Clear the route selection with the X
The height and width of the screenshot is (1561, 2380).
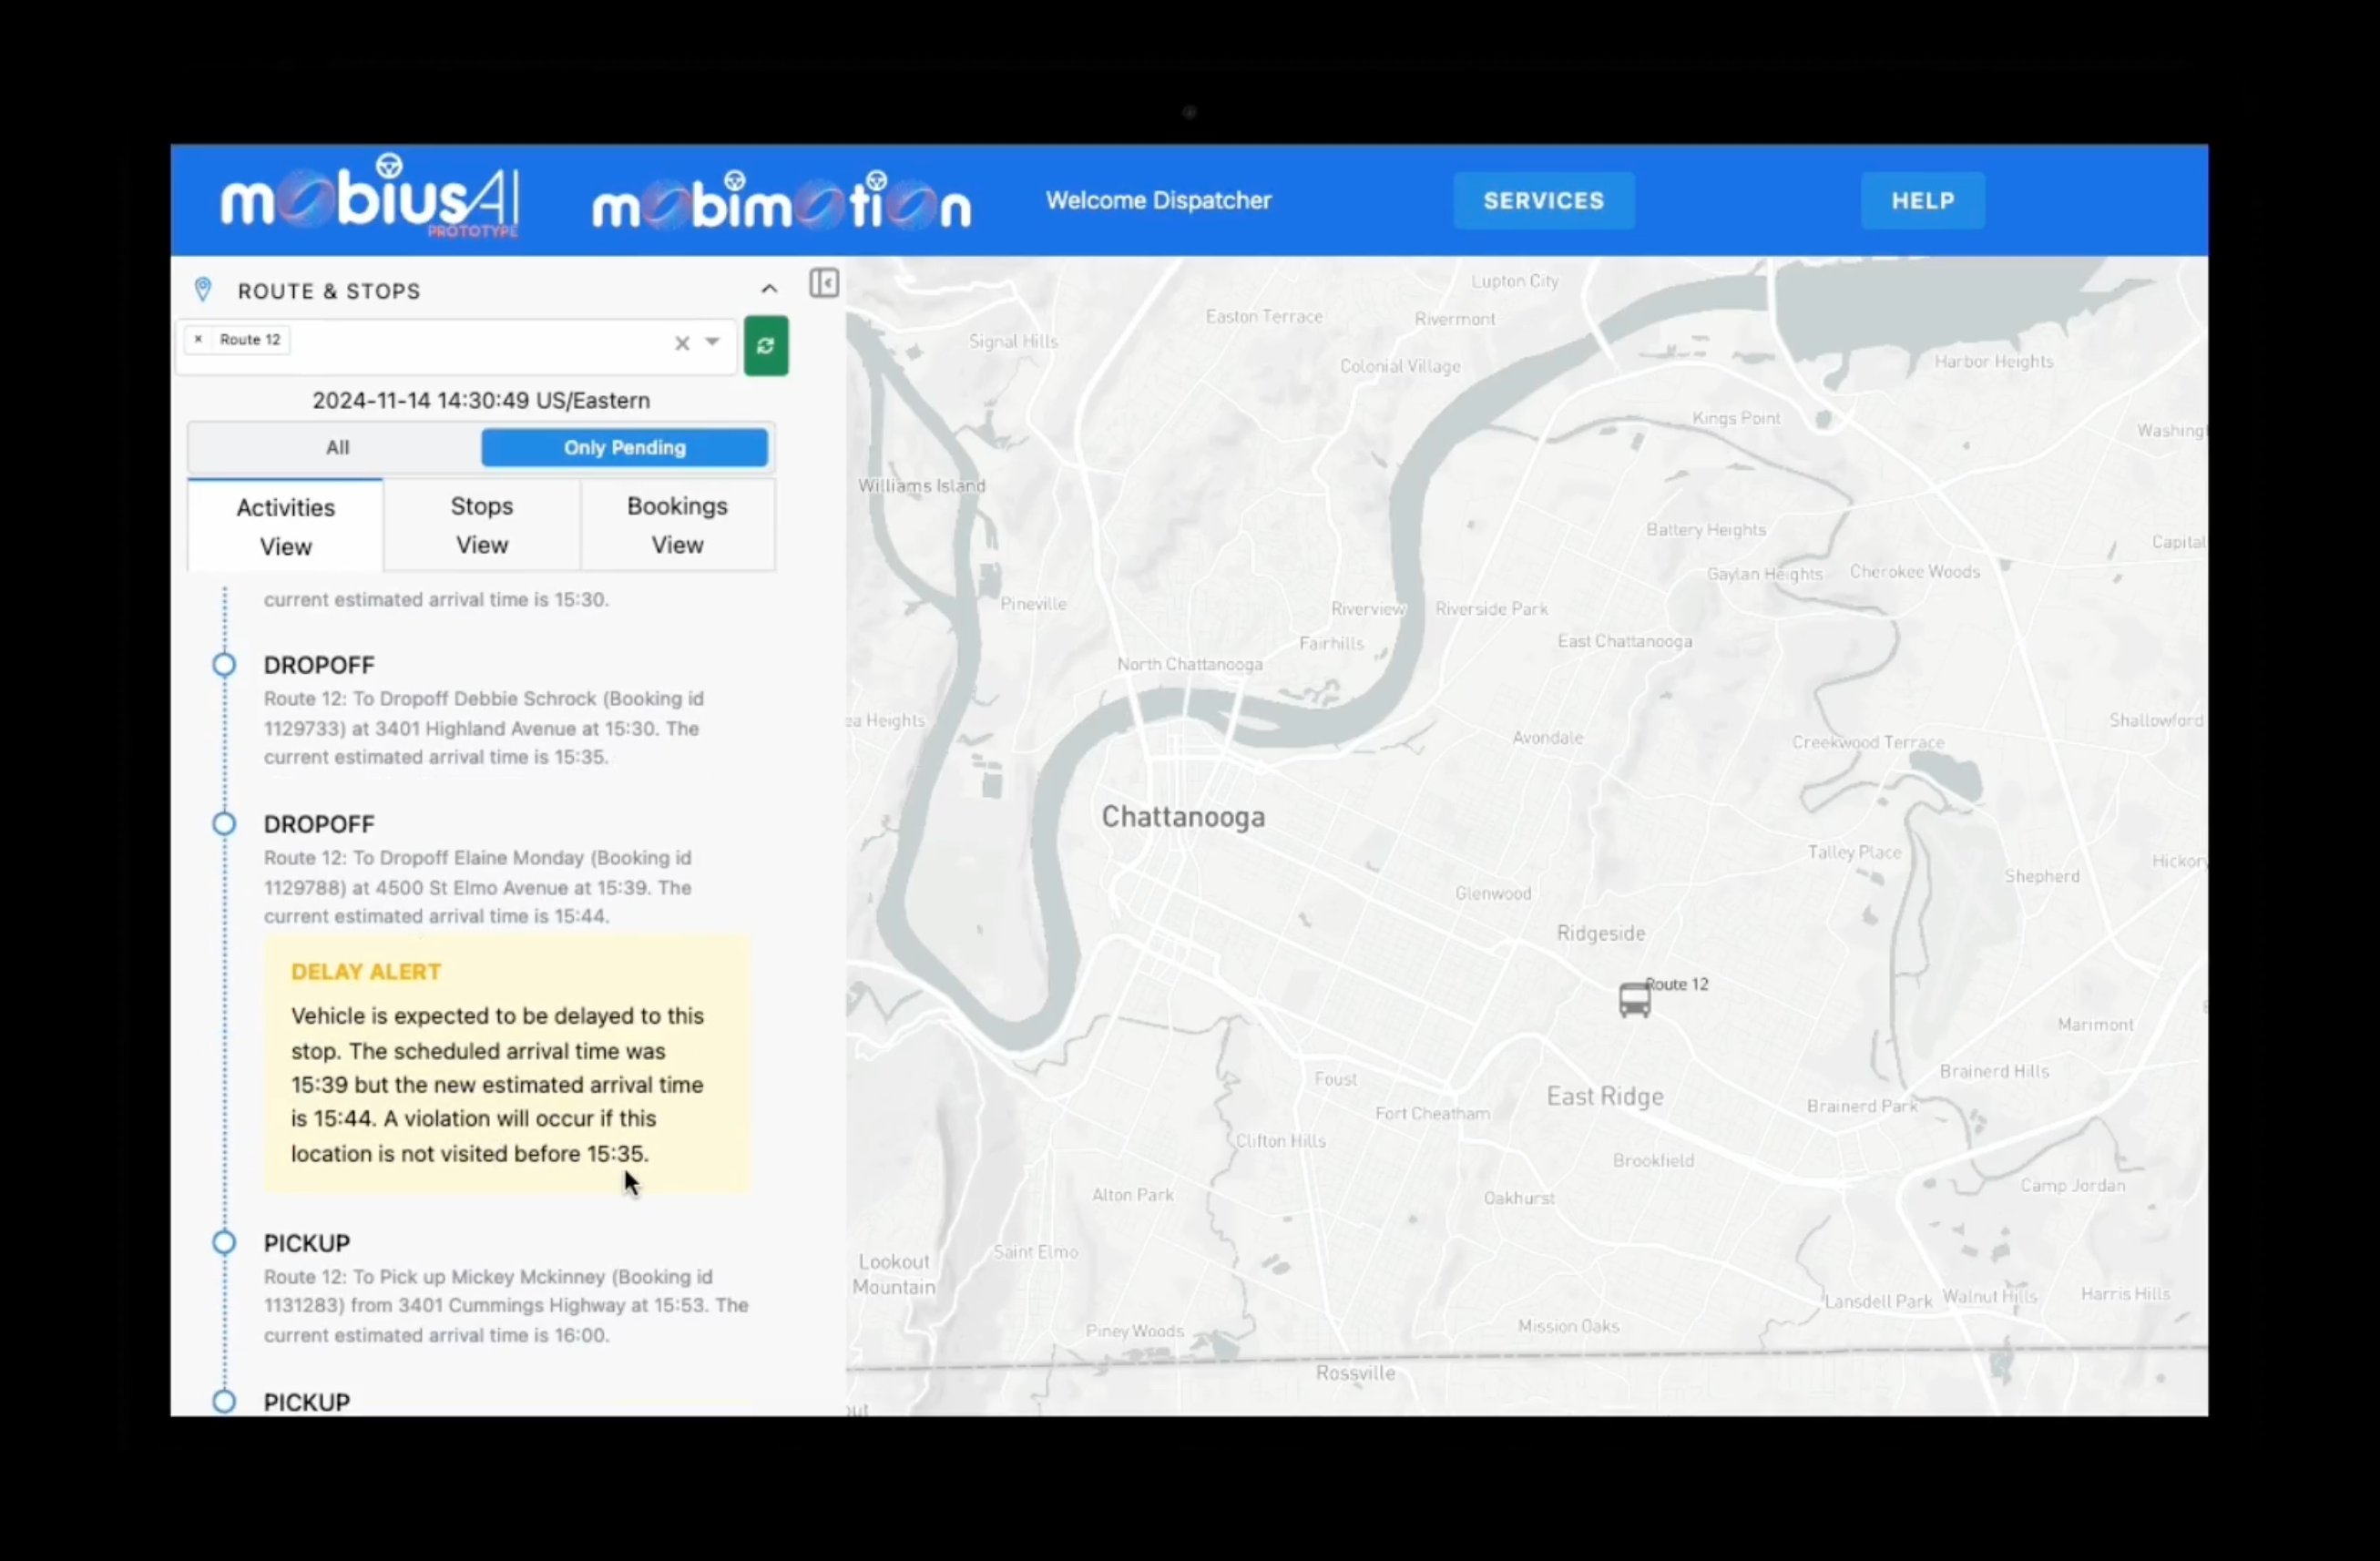[x=682, y=343]
